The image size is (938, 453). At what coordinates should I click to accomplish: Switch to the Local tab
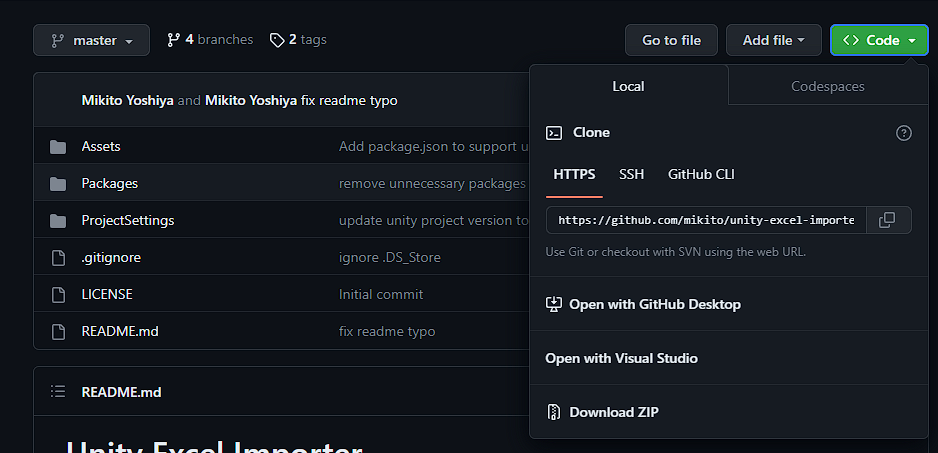tap(628, 86)
